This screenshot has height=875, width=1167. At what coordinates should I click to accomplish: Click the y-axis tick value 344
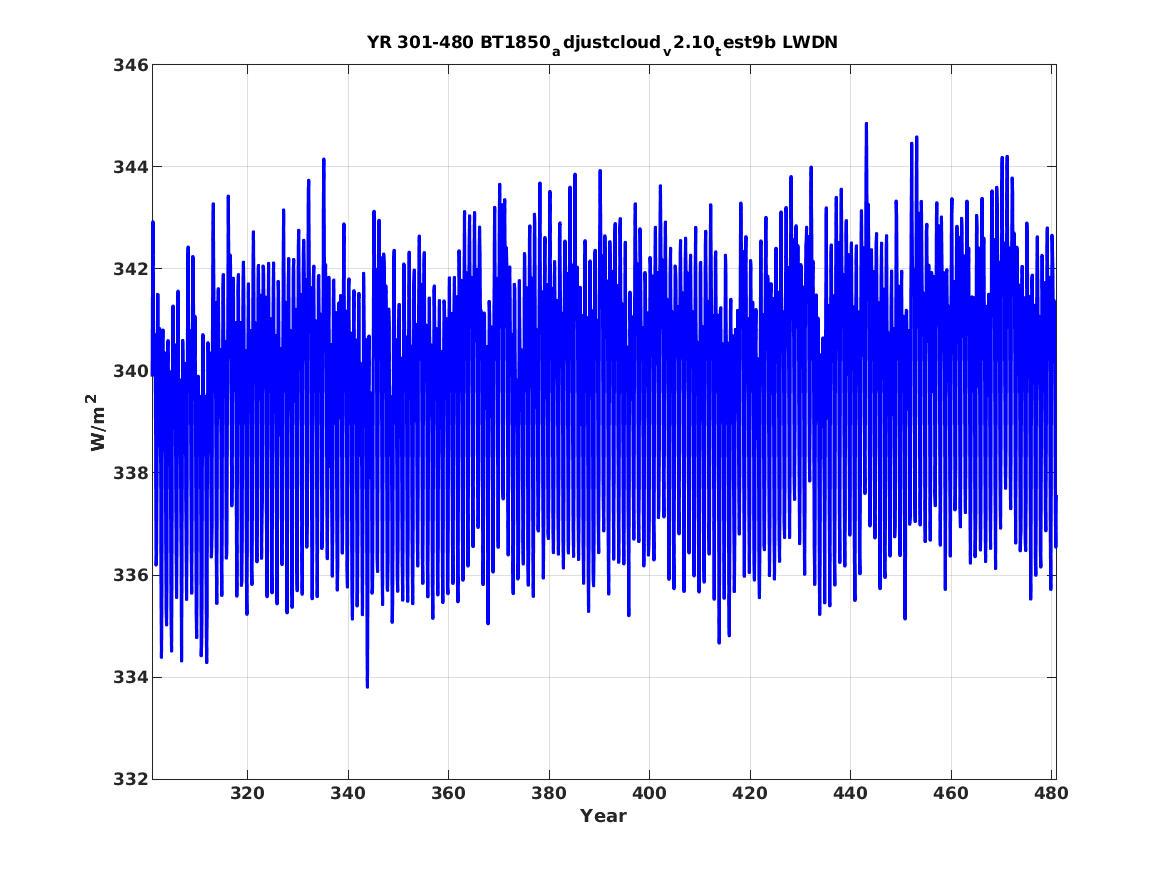(x=130, y=167)
